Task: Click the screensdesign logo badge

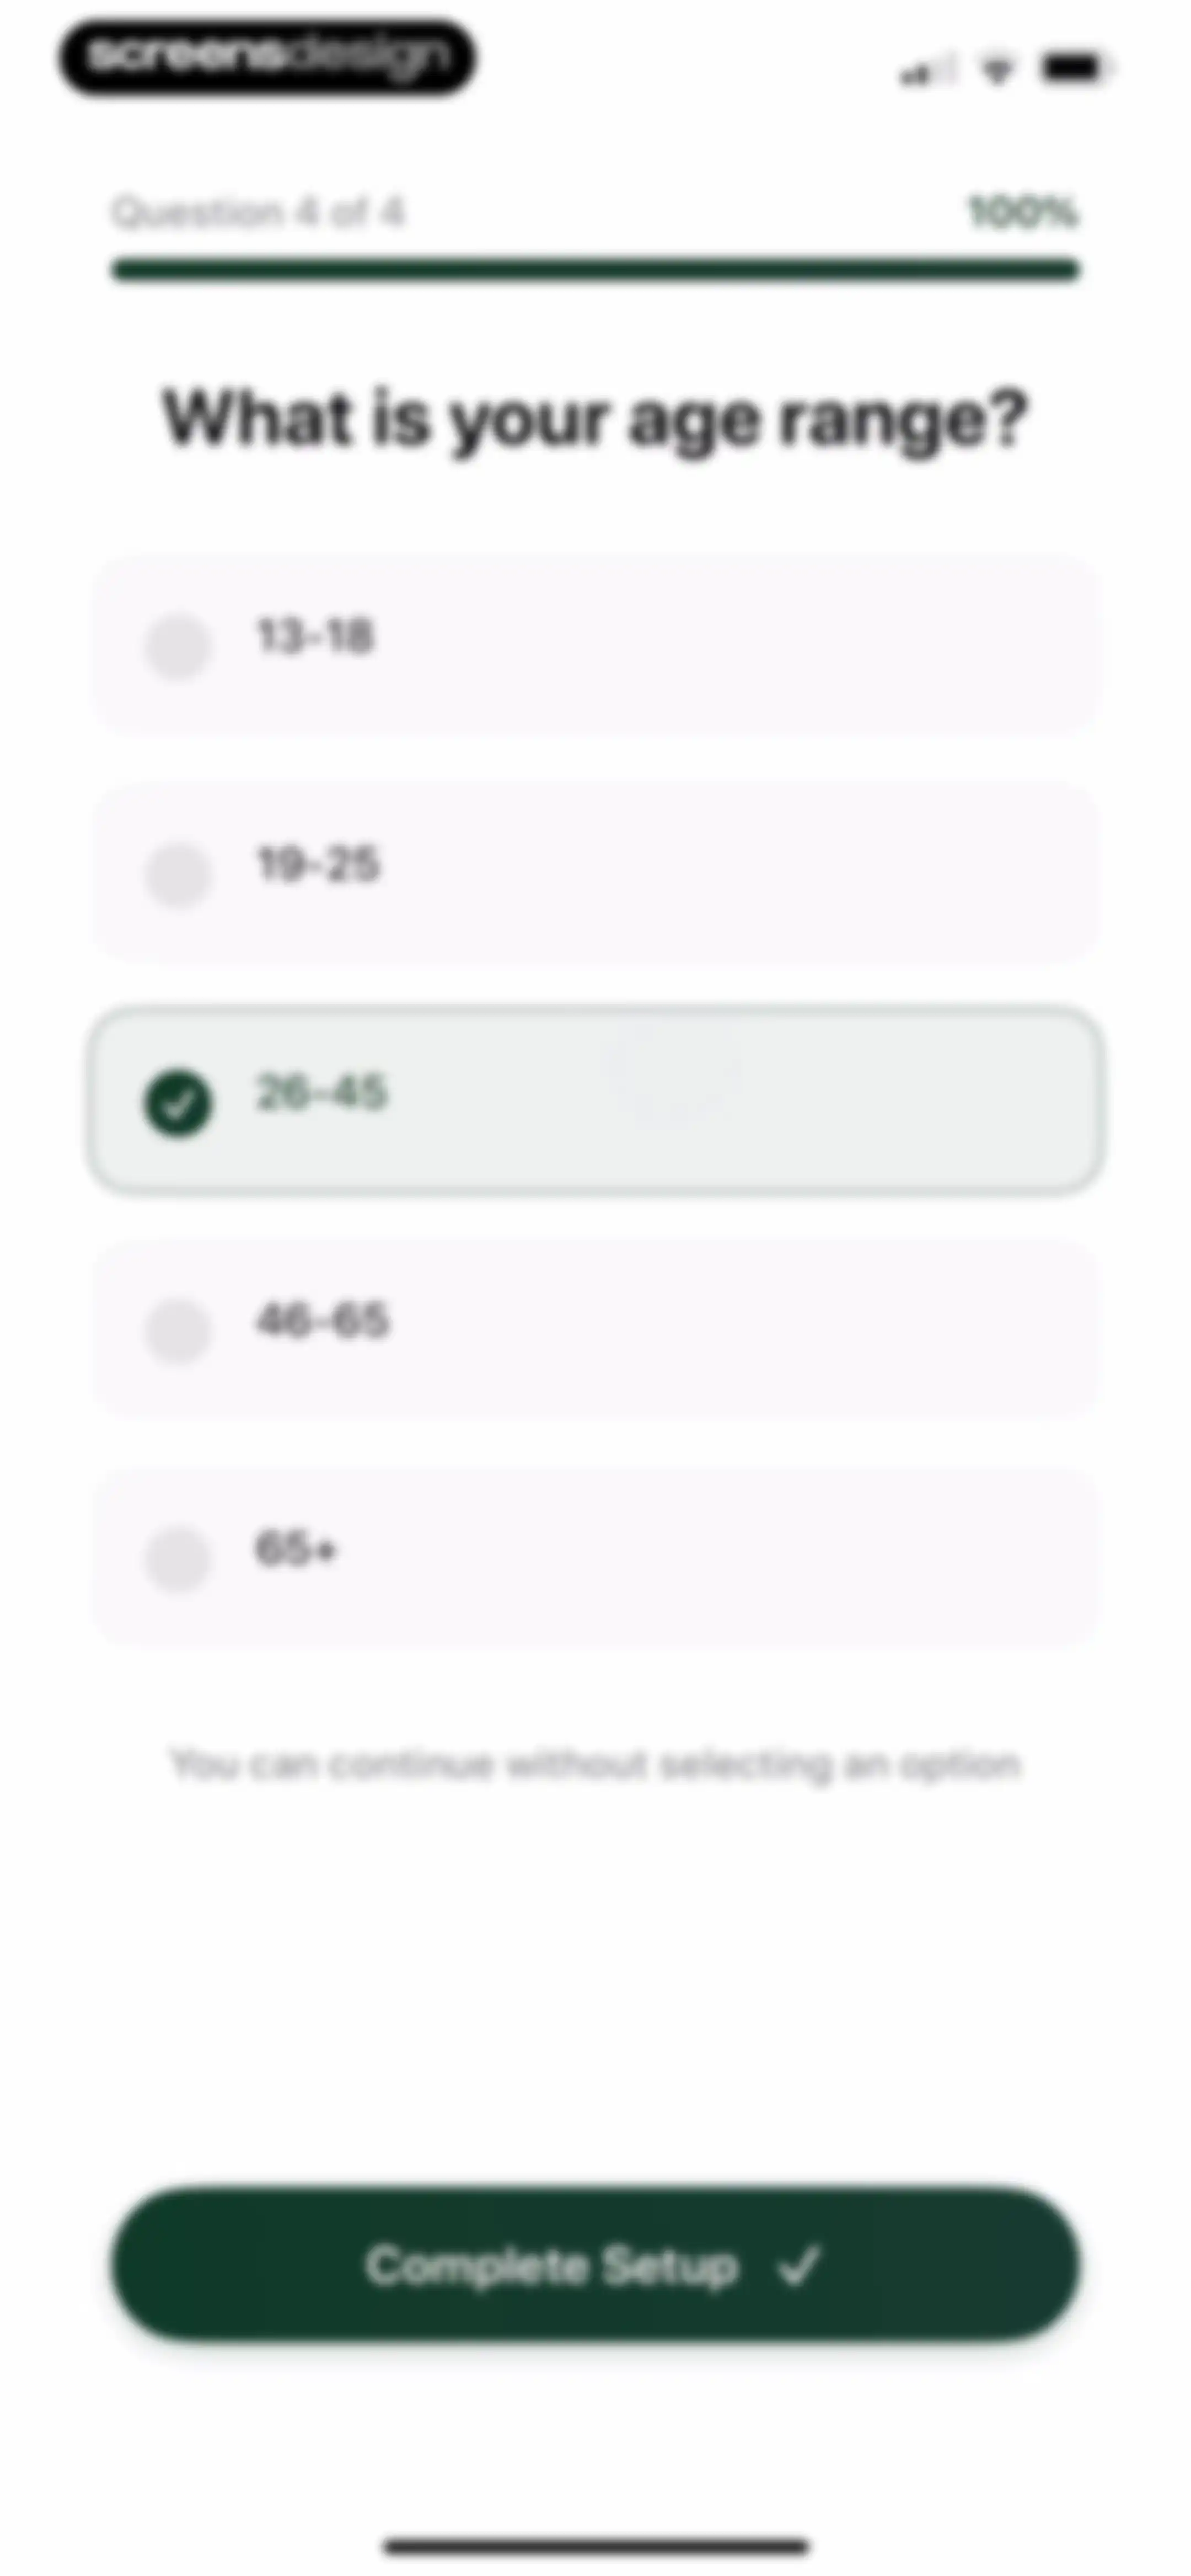Action: pos(267,57)
